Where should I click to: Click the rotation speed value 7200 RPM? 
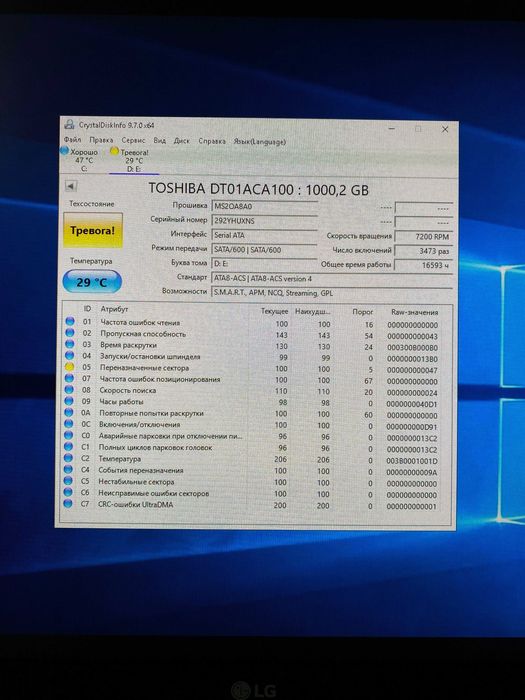[x=424, y=237]
